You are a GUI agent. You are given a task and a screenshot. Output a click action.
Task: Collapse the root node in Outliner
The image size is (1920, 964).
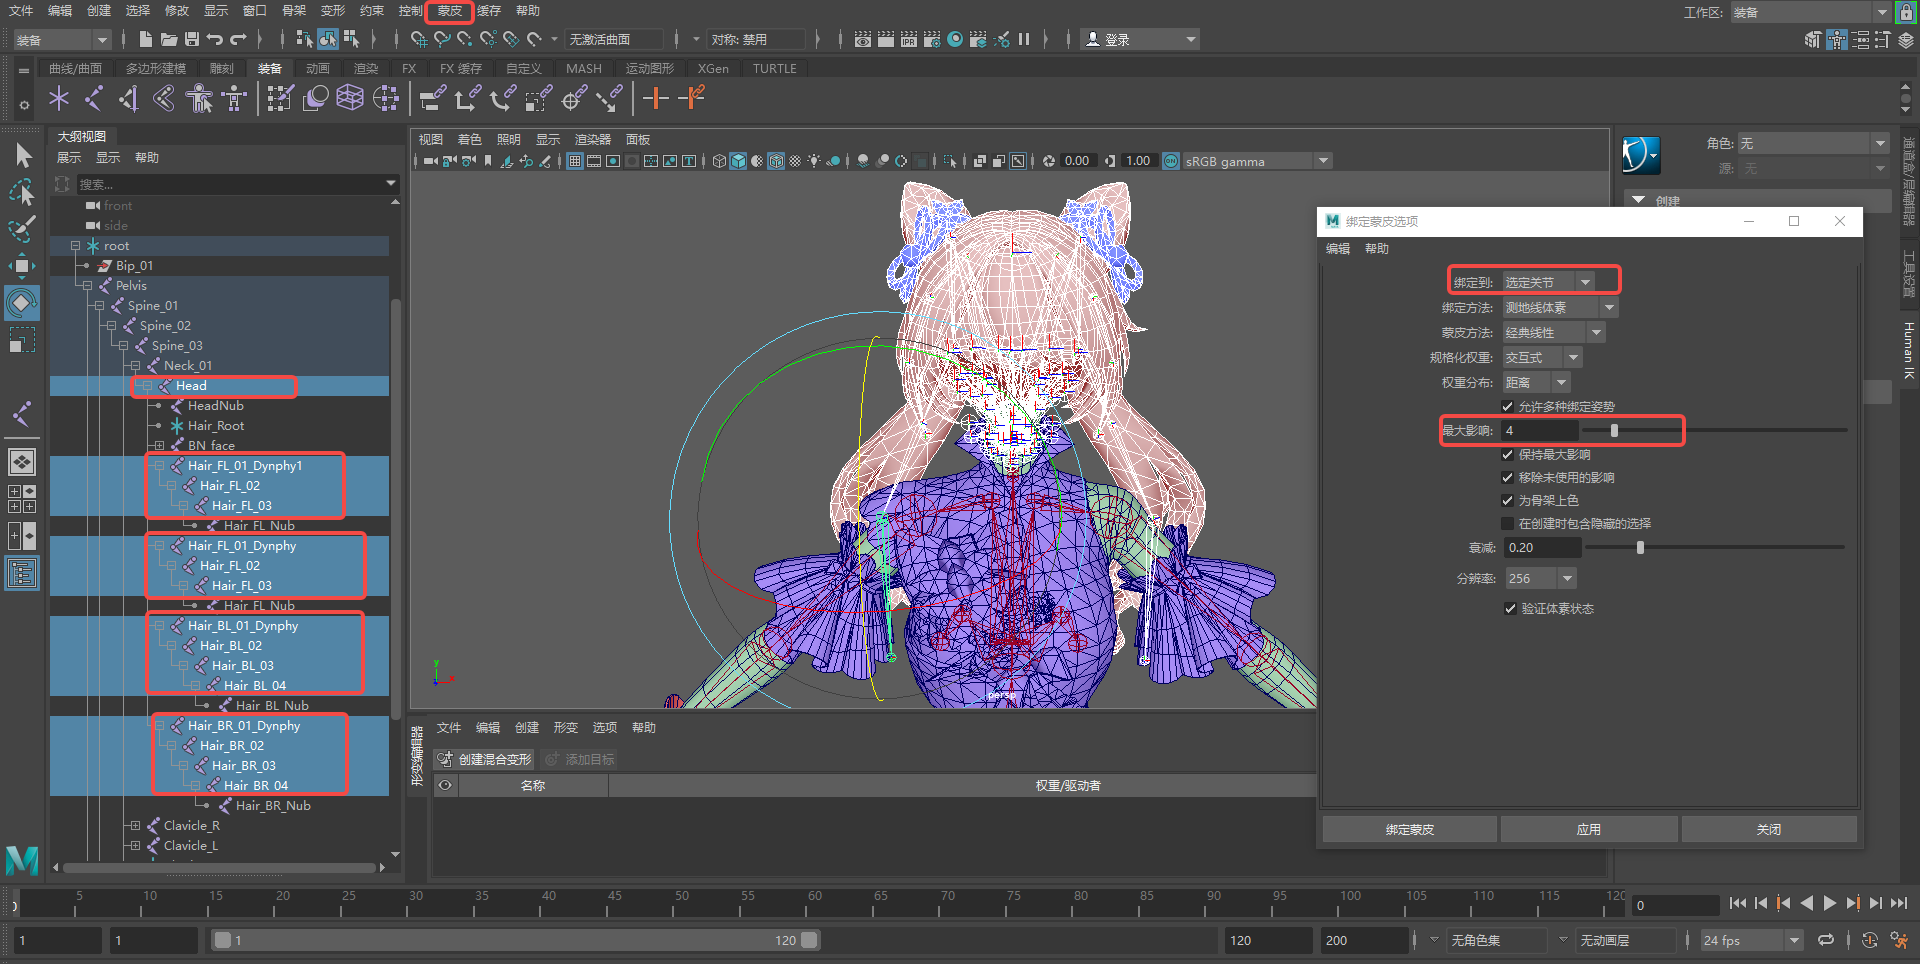click(x=76, y=245)
